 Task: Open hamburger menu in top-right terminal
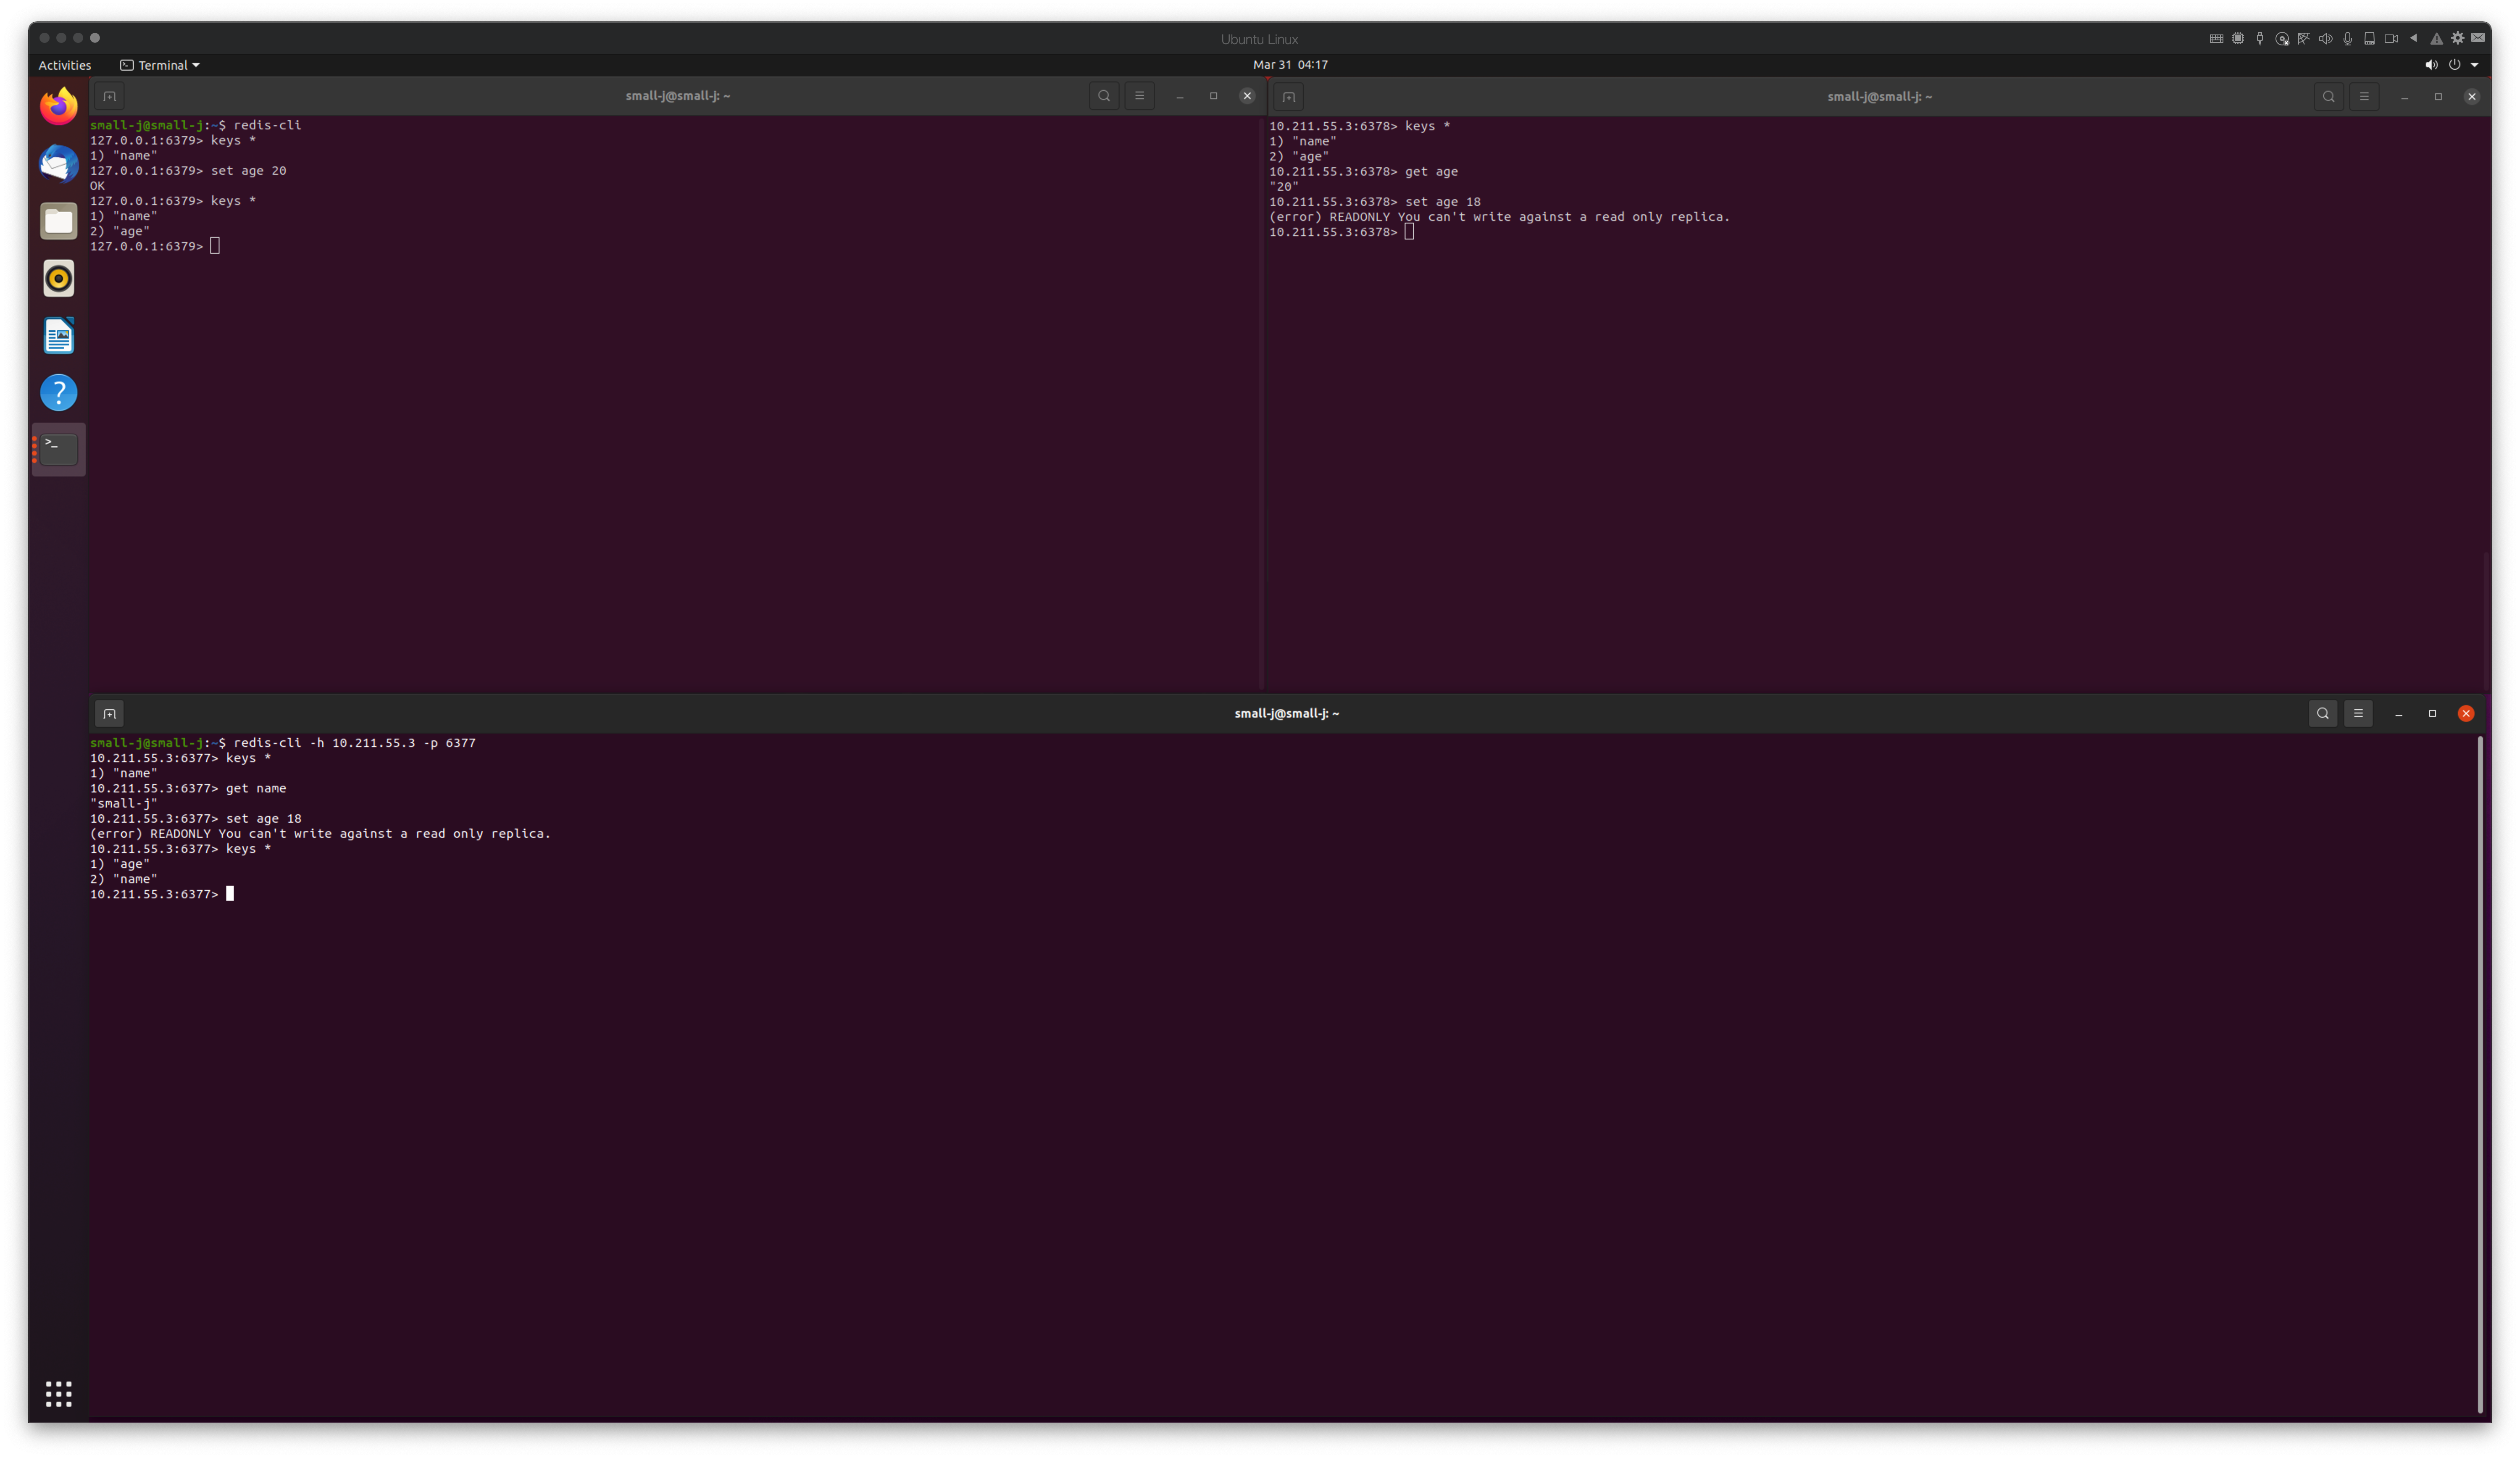click(x=2364, y=97)
